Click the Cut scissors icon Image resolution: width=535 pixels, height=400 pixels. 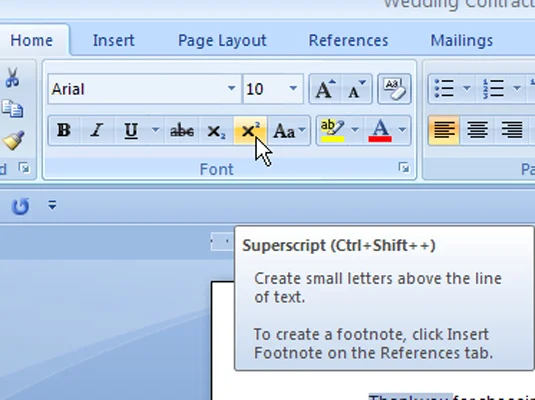[12, 77]
